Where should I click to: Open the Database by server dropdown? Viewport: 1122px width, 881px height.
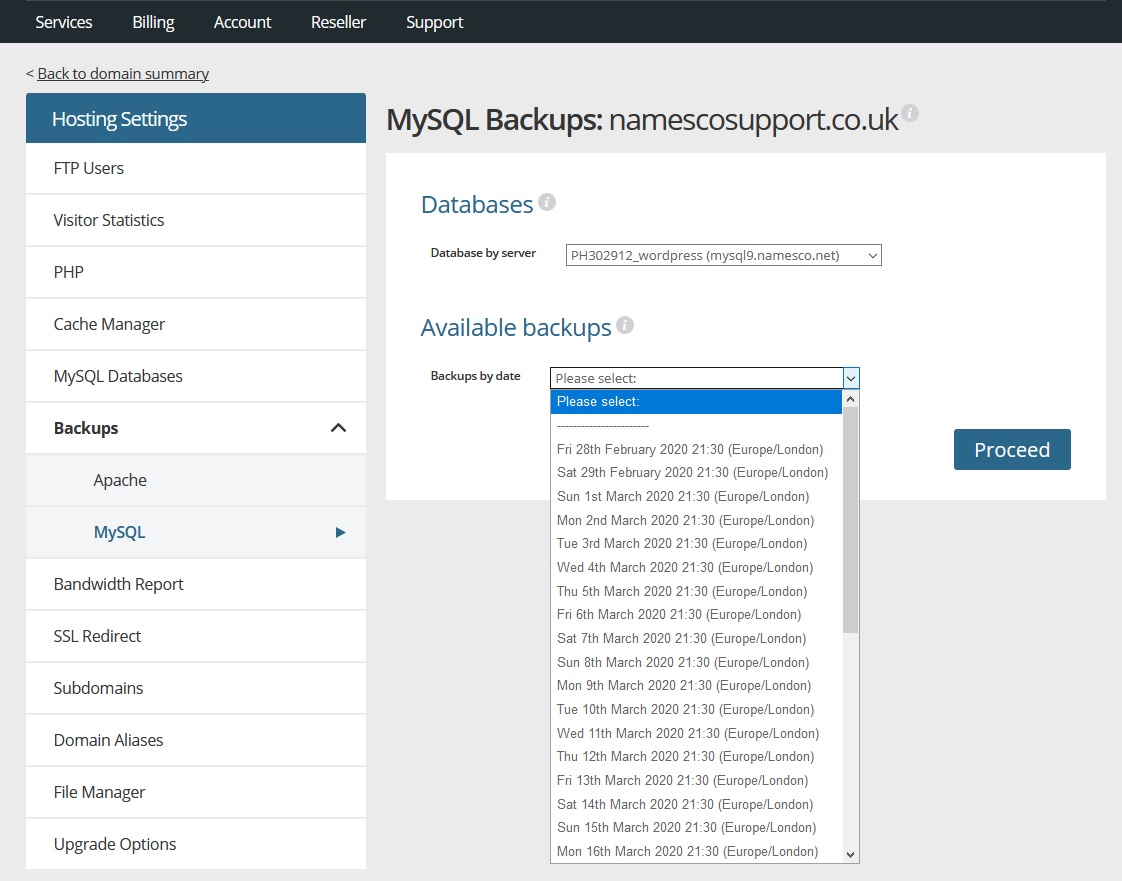[x=723, y=255]
